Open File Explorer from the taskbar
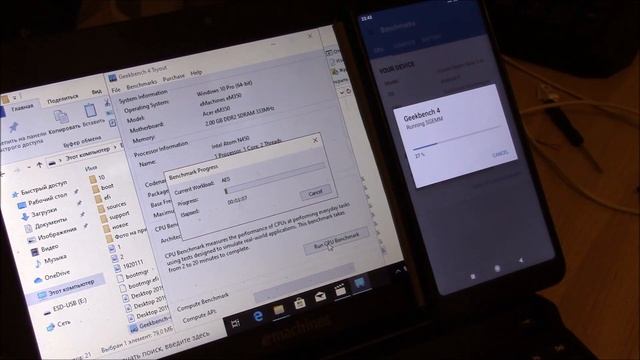Screen dimensions: 640x360 (x=279, y=310)
